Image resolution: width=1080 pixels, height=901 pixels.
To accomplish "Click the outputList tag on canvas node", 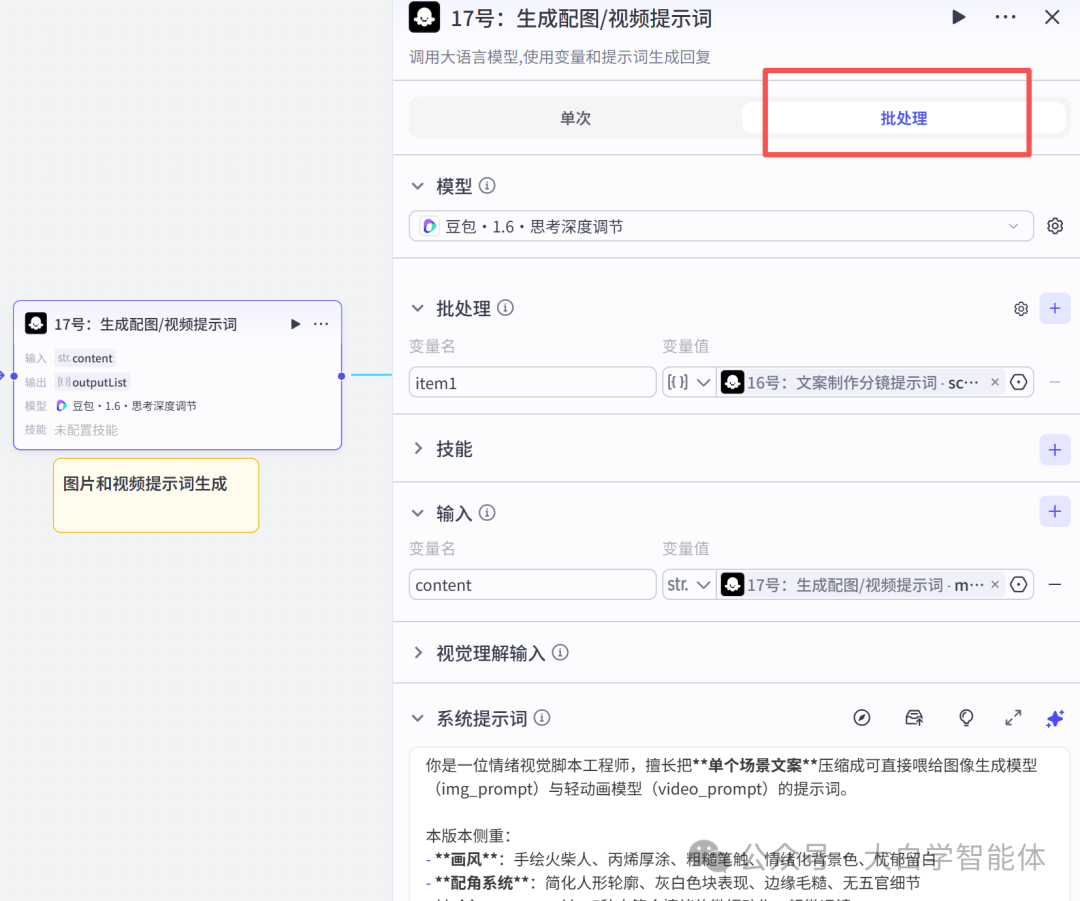I will coord(92,382).
